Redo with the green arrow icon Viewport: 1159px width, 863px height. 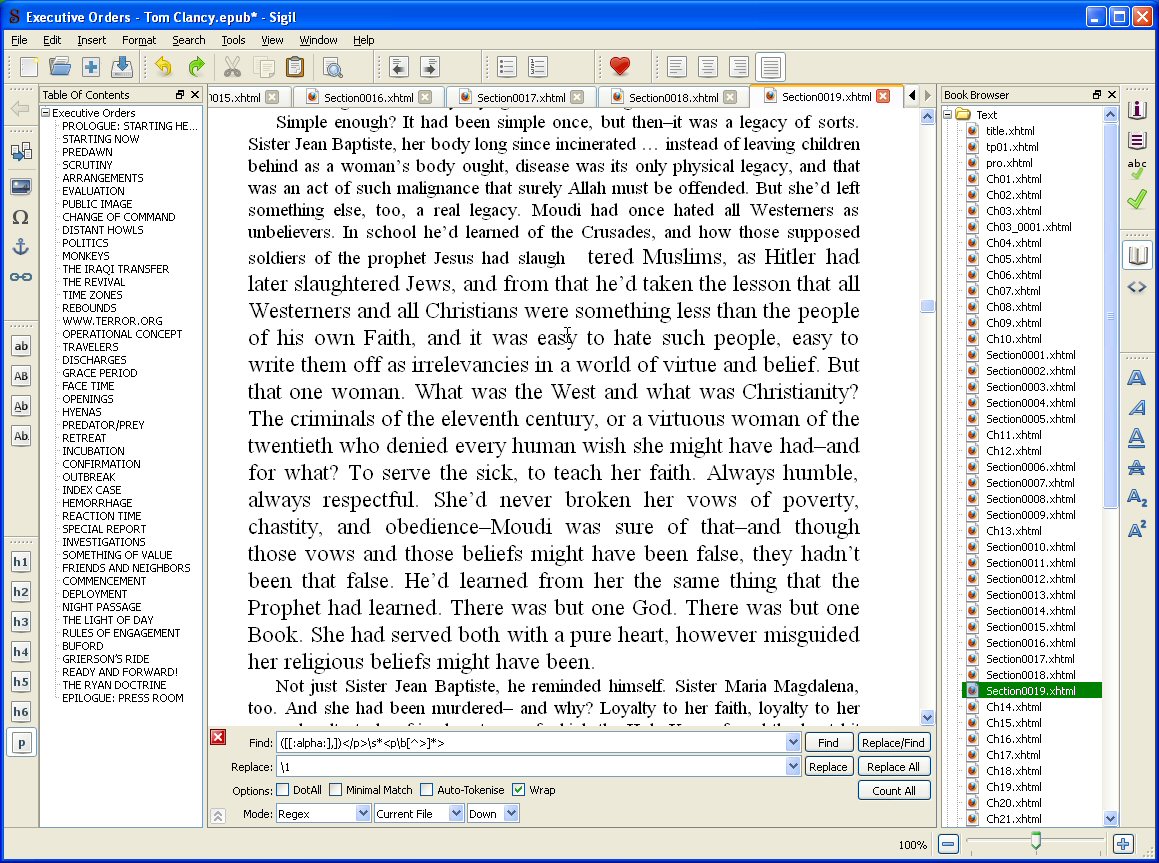click(x=196, y=67)
